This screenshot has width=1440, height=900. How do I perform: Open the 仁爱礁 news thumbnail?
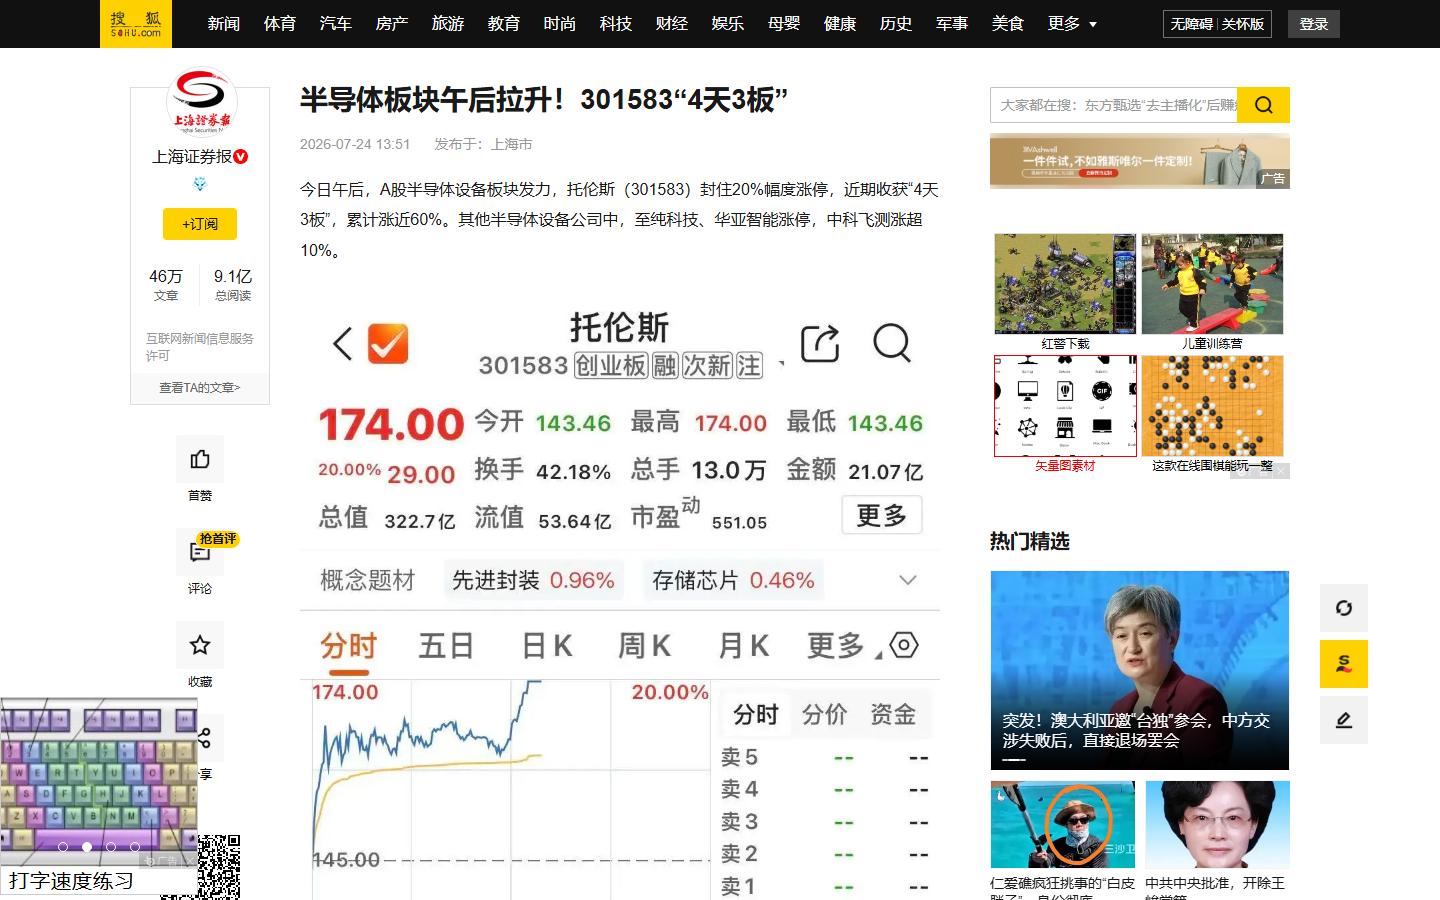pyautogui.click(x=1063, y=824)
